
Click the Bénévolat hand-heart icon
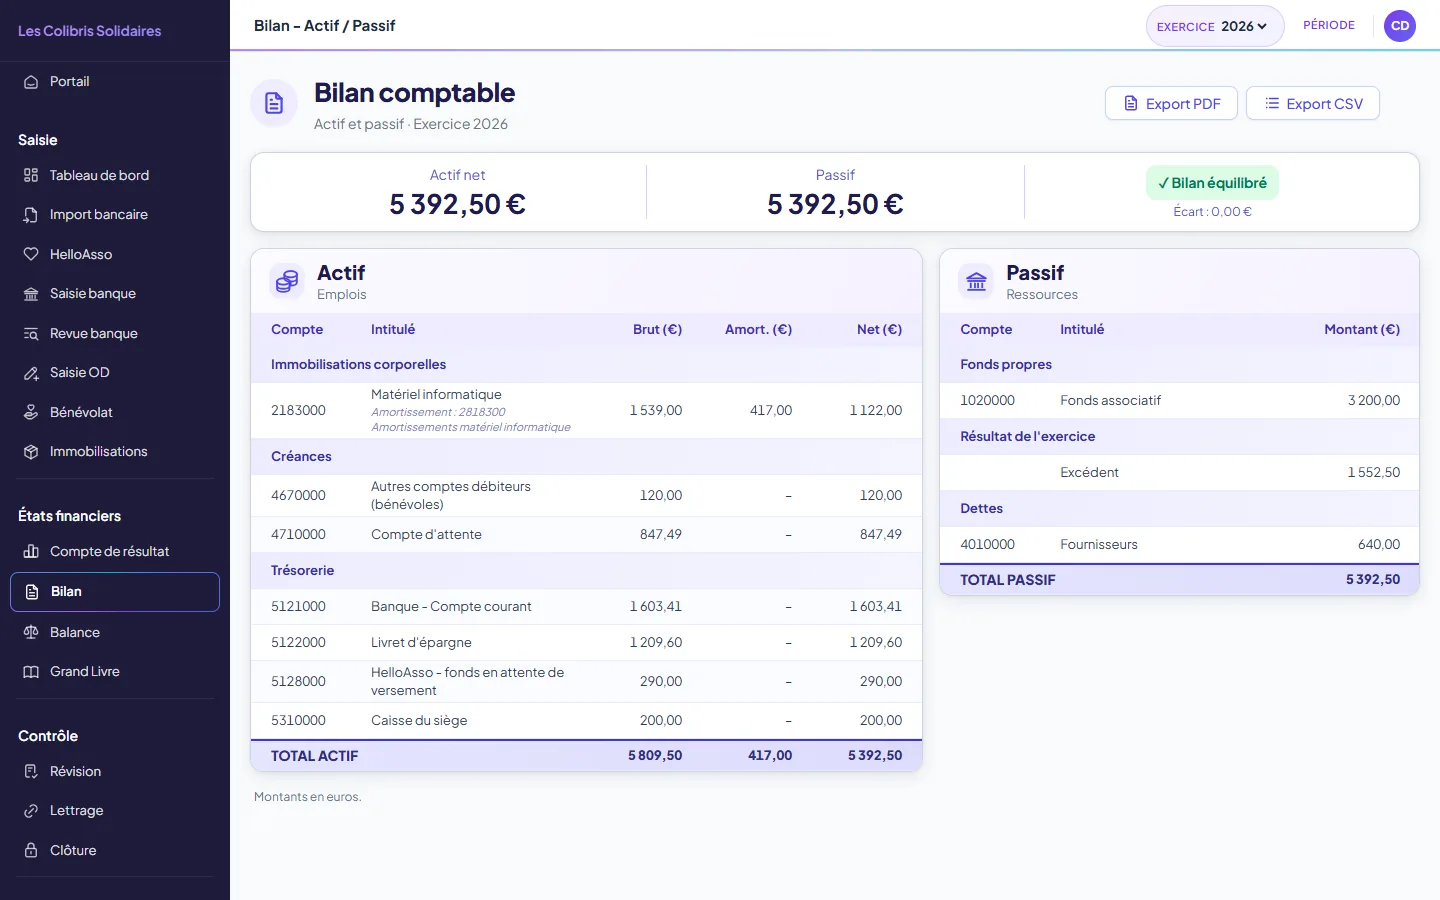(x=31, y=413)
